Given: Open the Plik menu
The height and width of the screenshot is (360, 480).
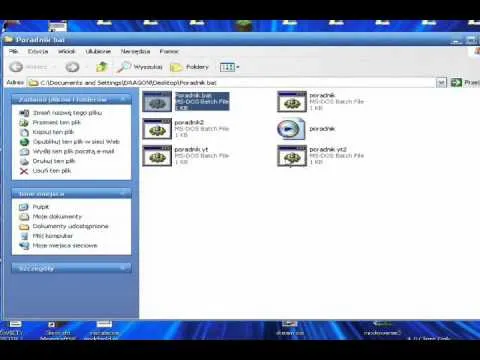Looking at the screenshot, I should 13,51.
